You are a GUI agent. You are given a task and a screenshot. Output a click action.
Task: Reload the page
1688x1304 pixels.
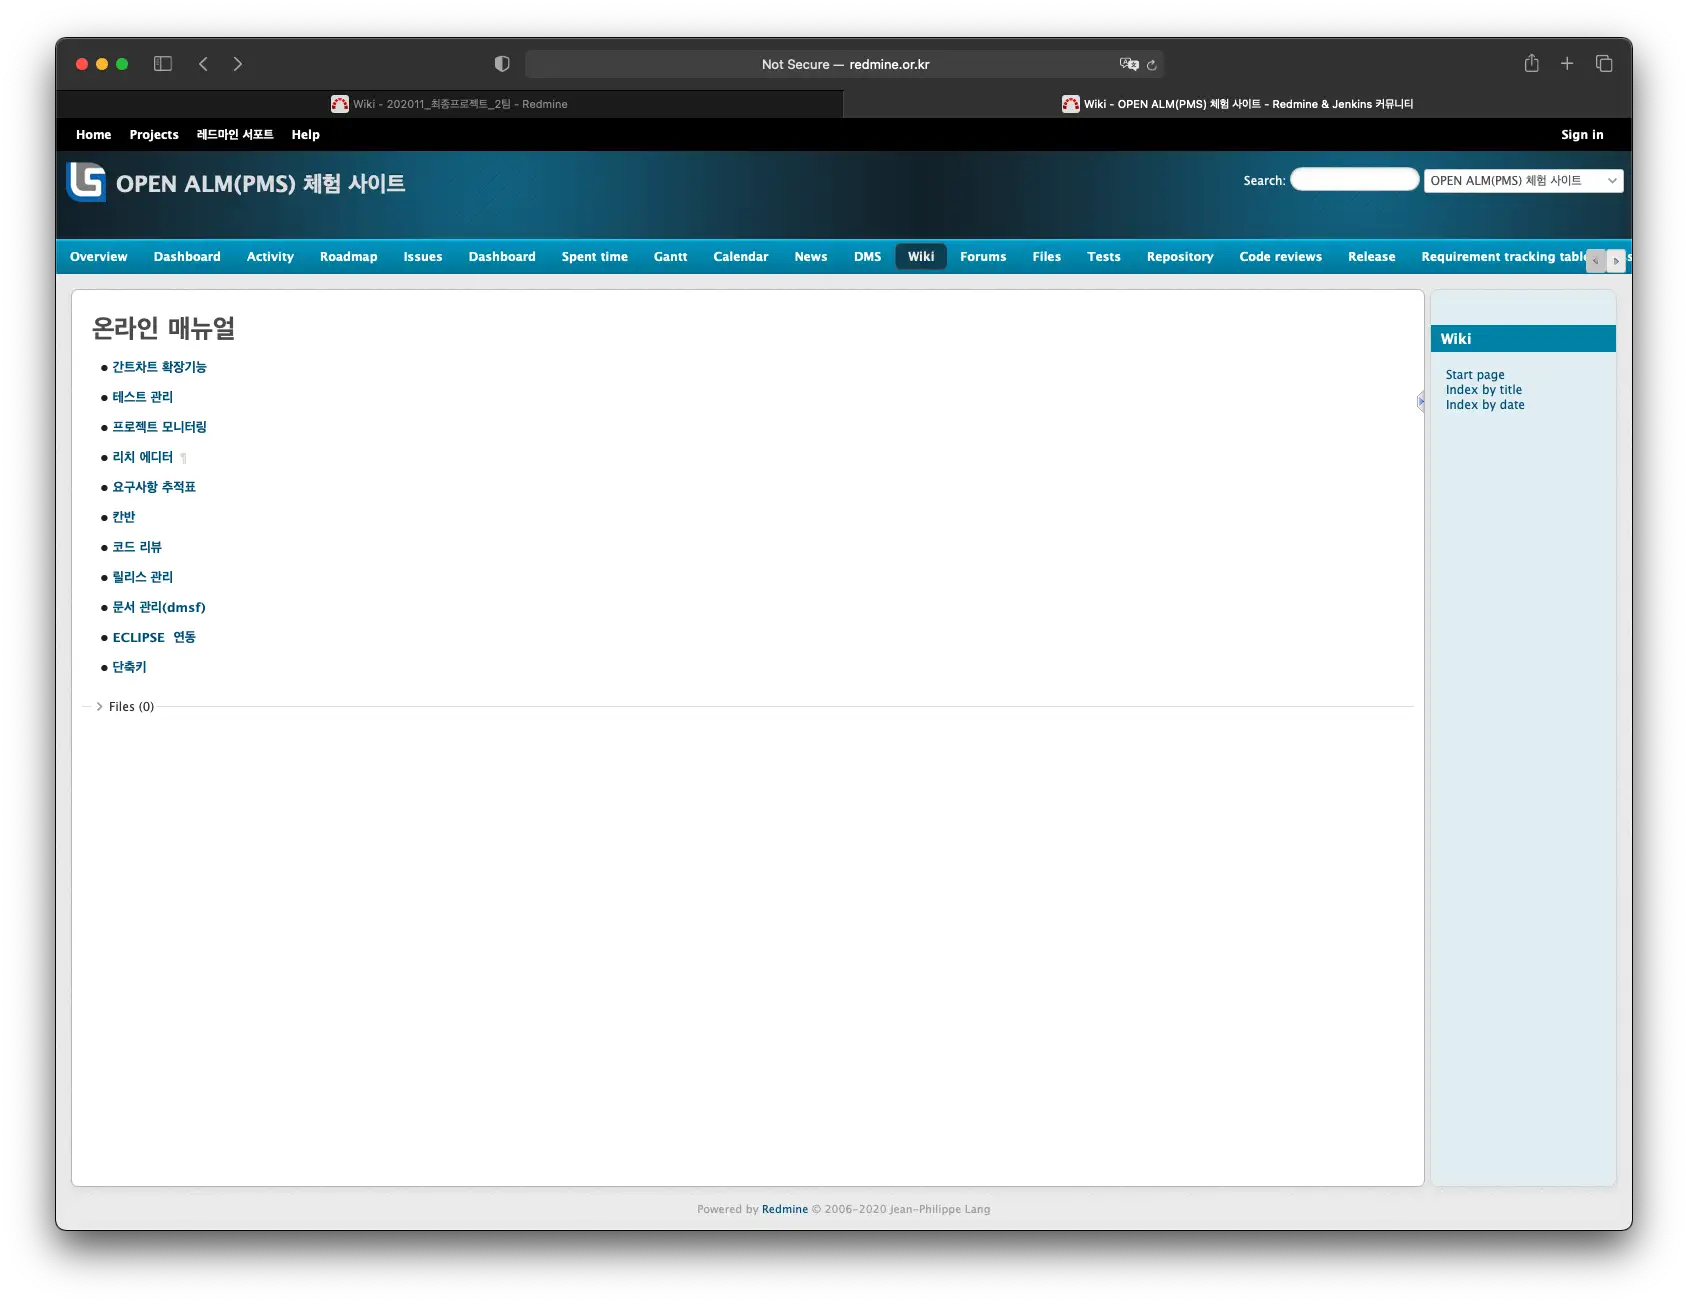(x=1152, y=65)
